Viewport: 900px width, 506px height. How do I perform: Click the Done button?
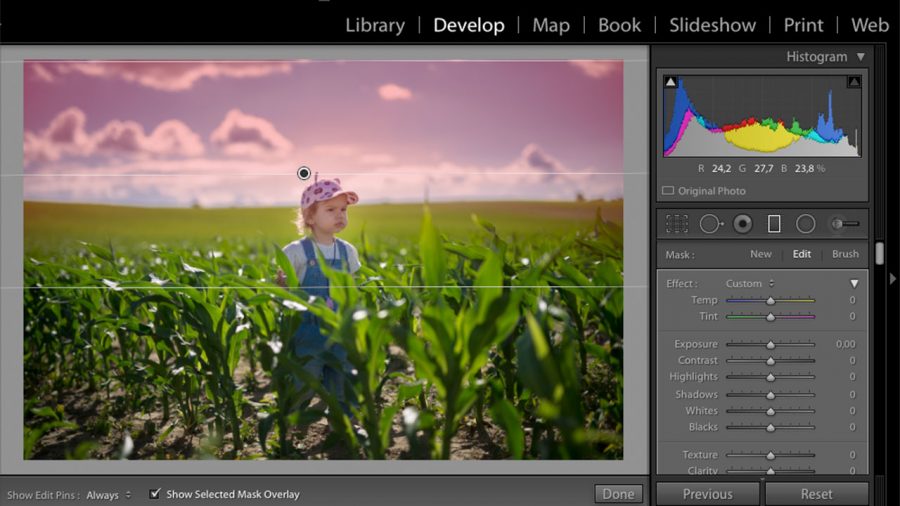click(618, 494)
